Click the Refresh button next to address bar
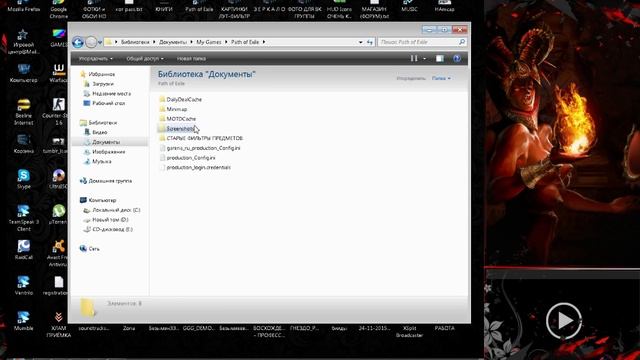Screen dimensions: 640x360 pyautogui.click(x=370, y=42)
